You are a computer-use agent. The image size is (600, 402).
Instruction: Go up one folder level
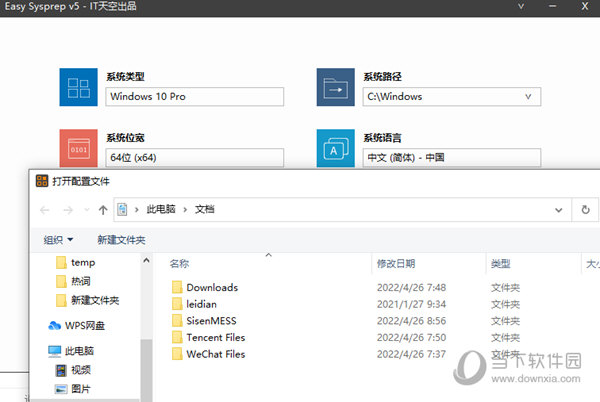[103, 210]
